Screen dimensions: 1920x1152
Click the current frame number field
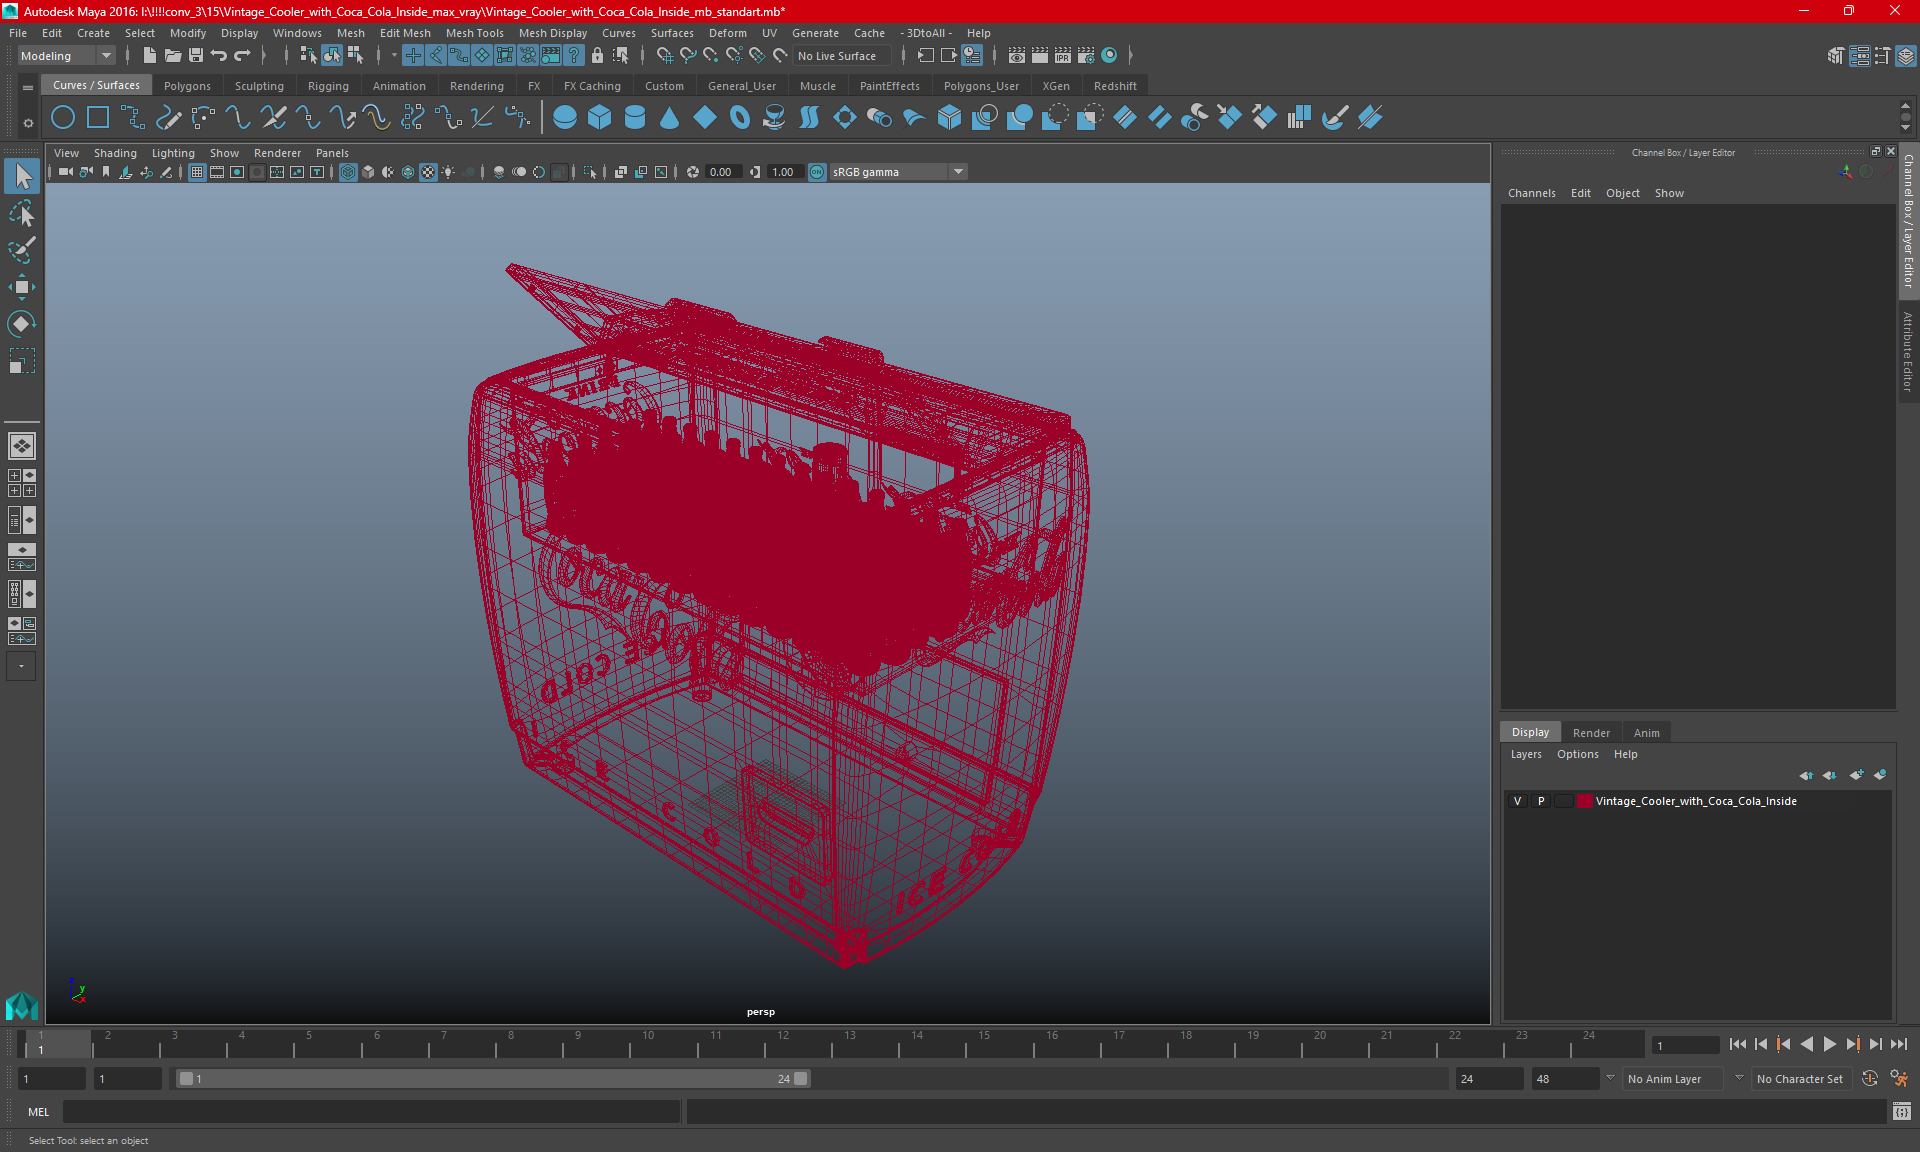coord(1685,1046)
